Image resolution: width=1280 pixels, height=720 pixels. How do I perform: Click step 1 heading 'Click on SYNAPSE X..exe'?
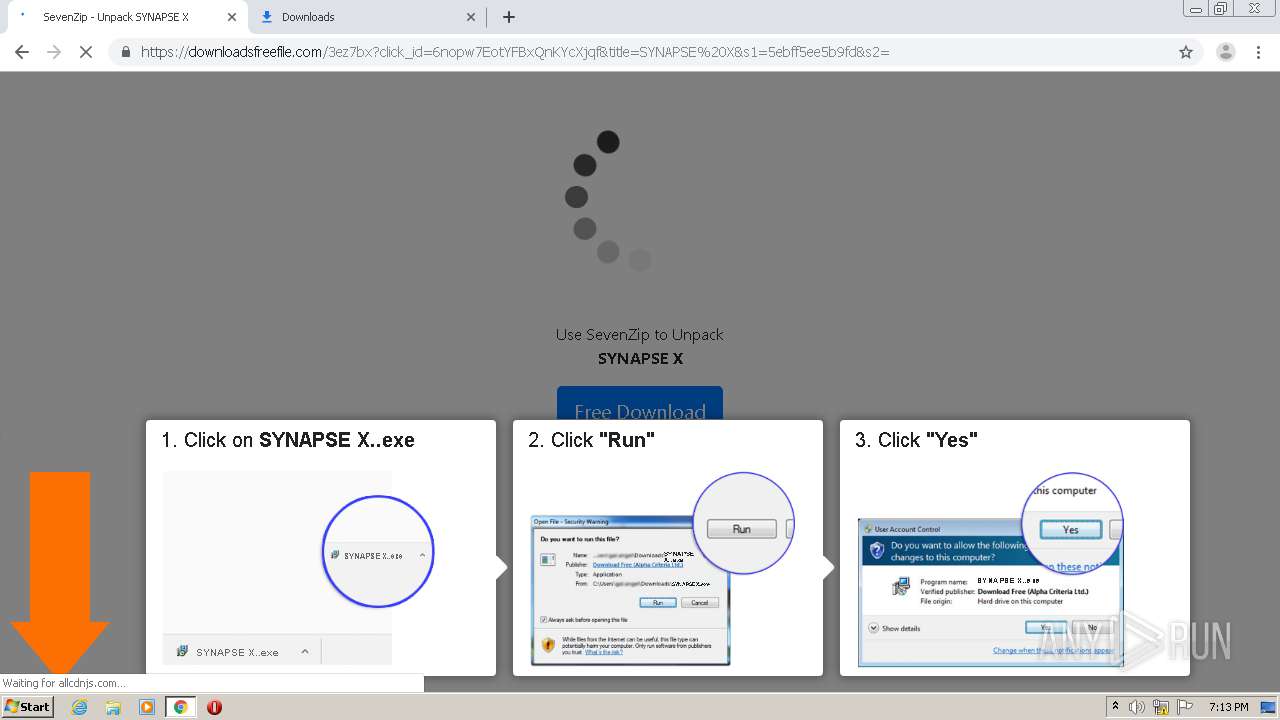pos(288,440)
